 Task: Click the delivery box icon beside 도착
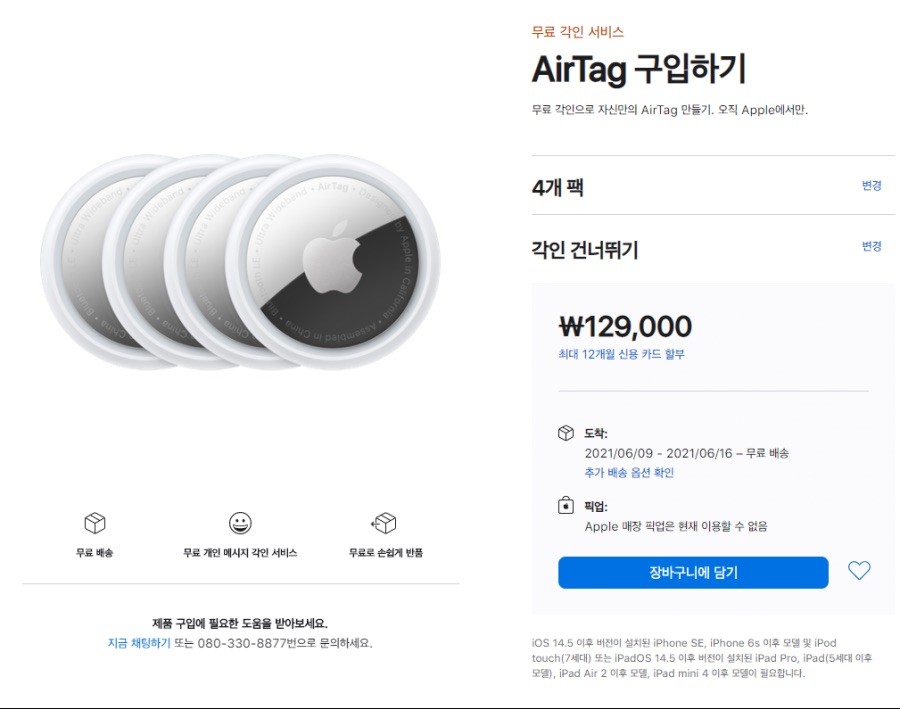pyautogui.click(x=566, y=433)
